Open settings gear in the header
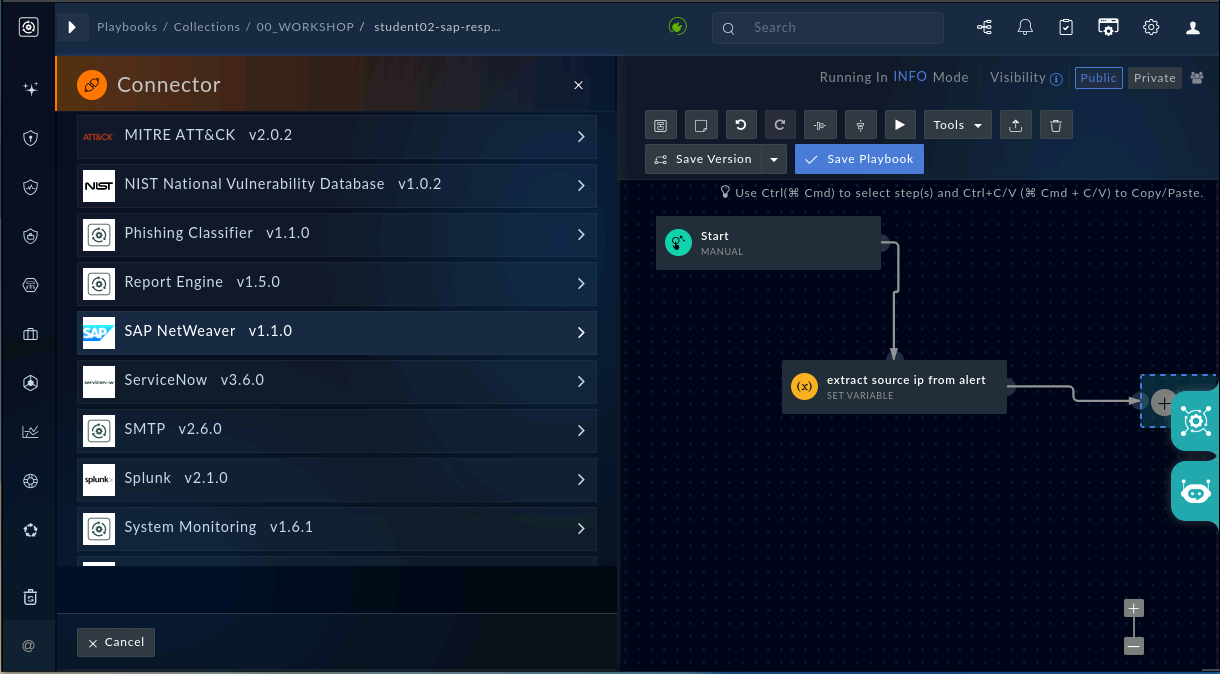The width and height of the screenshot is (1220, 674). [1151, 28]
